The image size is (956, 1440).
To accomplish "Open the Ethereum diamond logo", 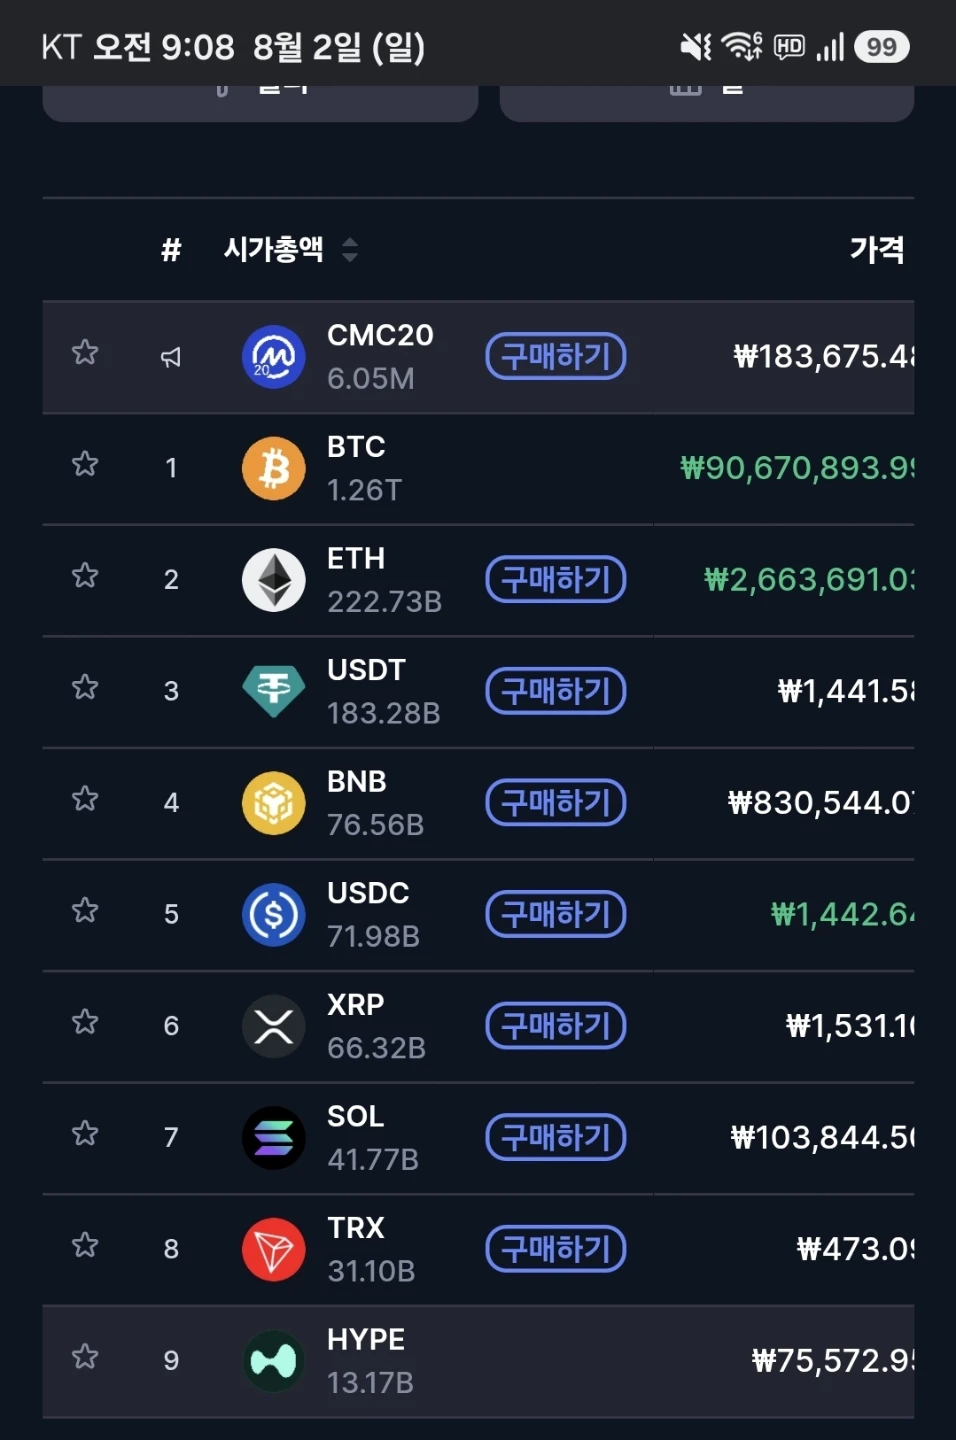I will [x=273, y=579].
